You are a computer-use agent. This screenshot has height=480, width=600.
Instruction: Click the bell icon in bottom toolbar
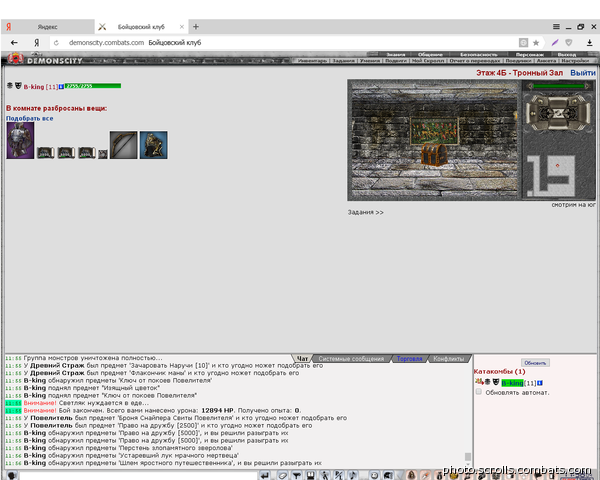point(411,475)
